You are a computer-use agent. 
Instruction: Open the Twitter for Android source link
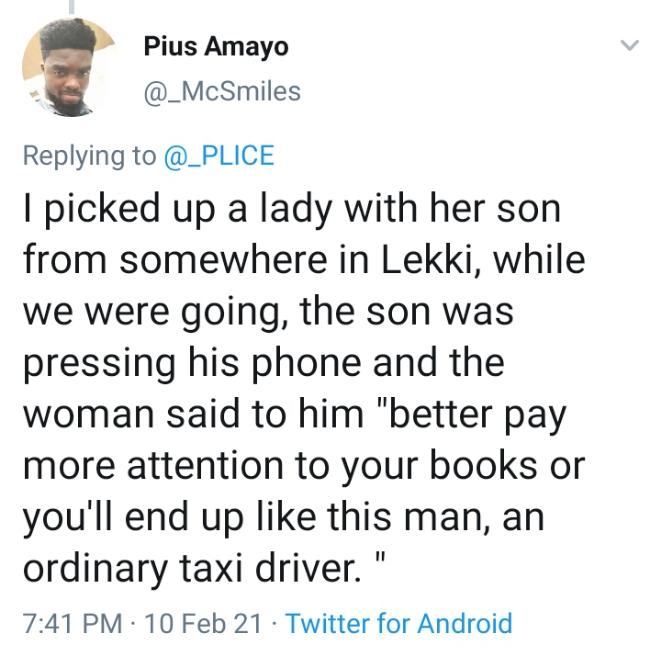pos(398,624)
